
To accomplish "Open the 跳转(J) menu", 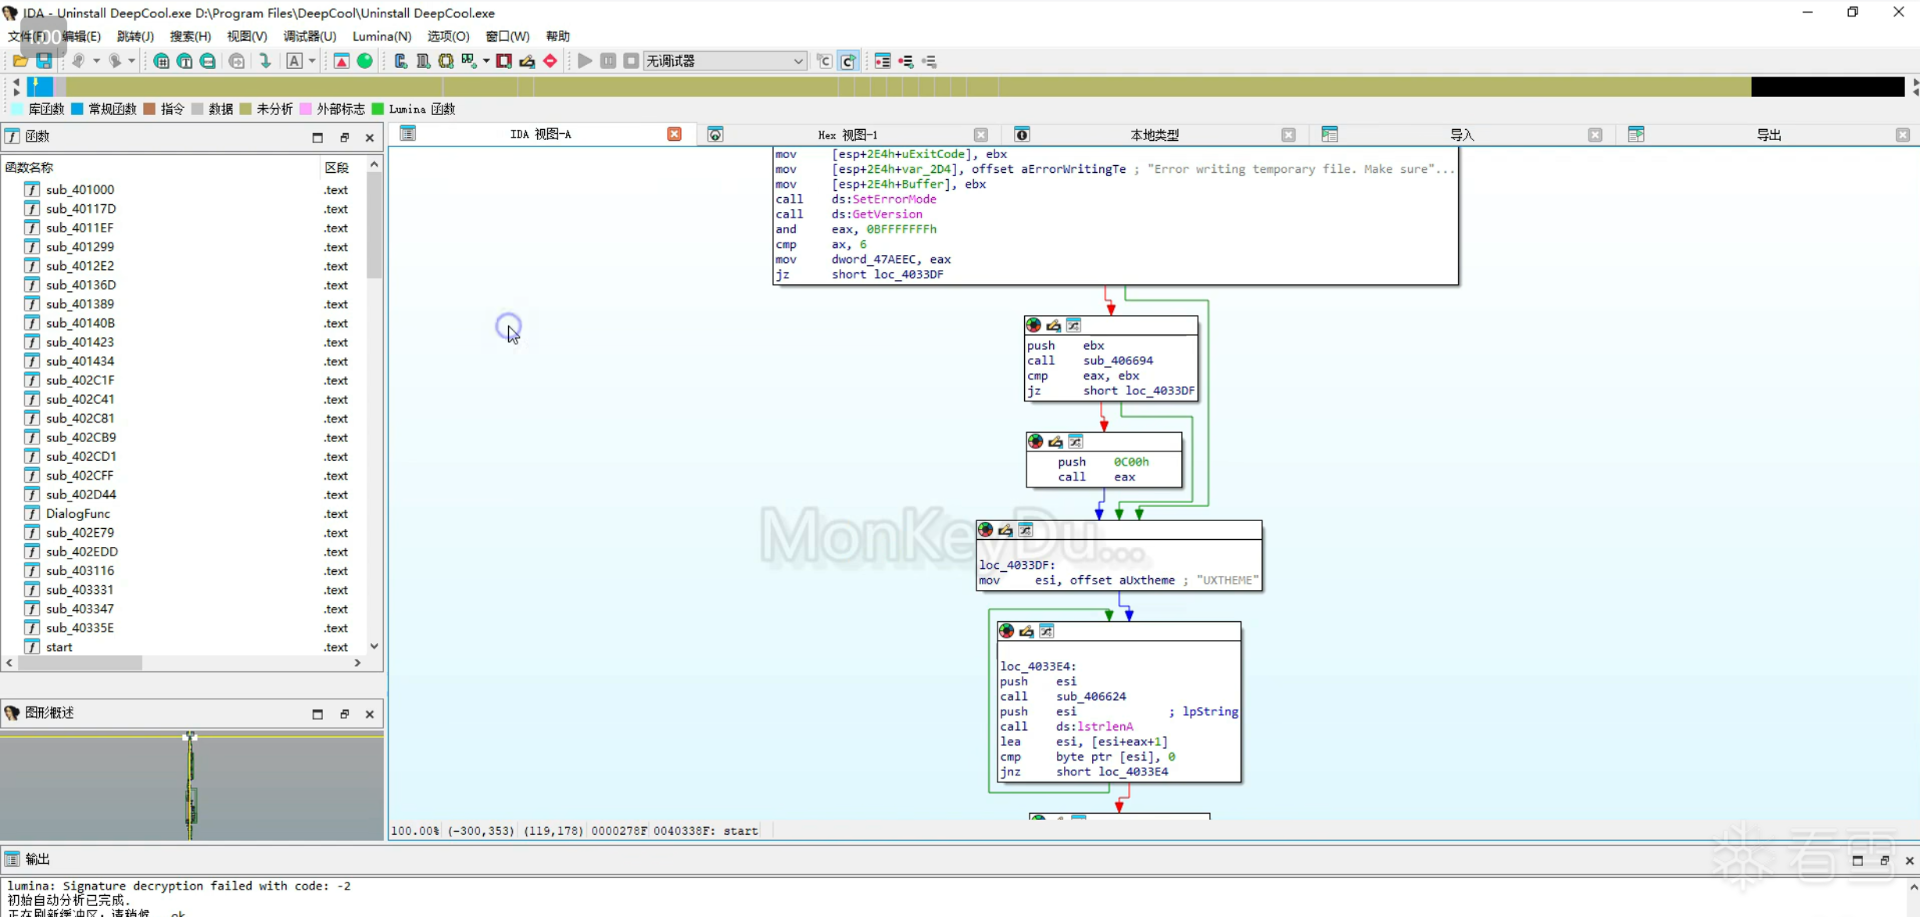I will click(135, 36).
